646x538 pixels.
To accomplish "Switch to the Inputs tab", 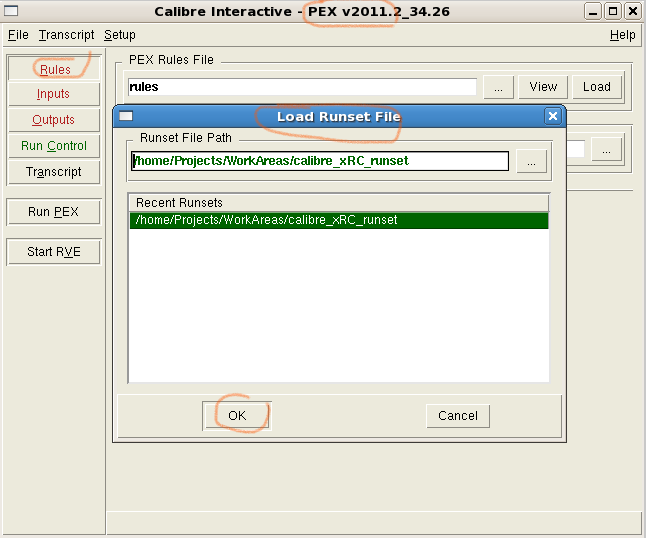I will (x=54, y=94).
